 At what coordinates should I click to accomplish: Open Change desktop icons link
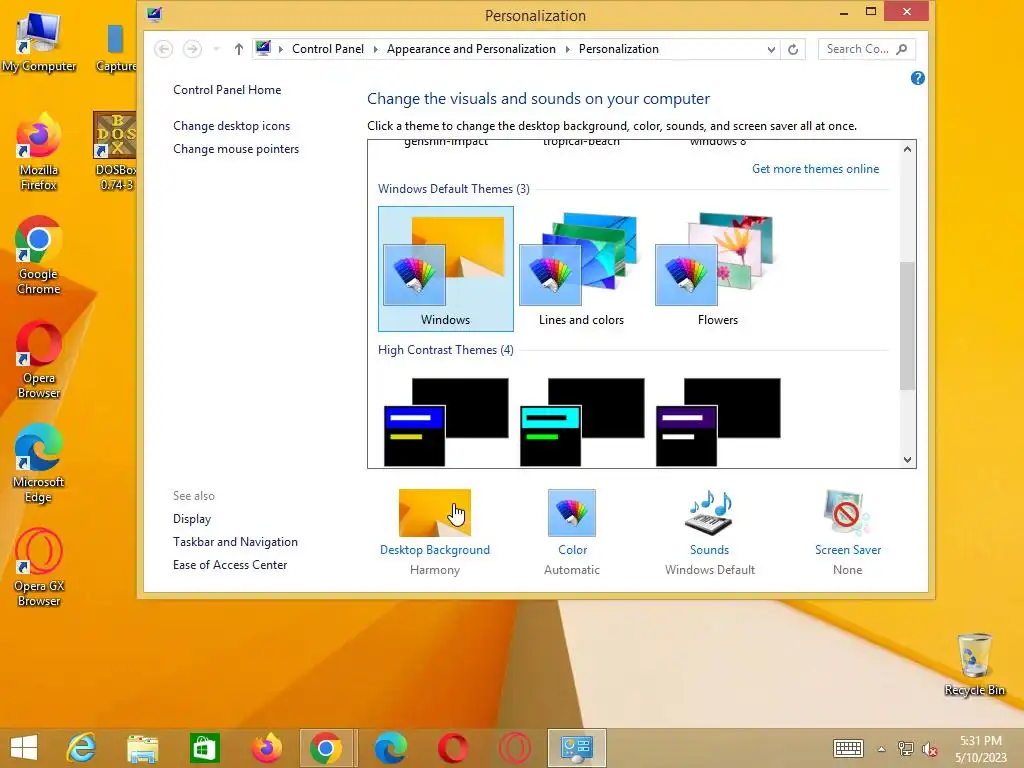pyautogui.click(x=231, y=126)
